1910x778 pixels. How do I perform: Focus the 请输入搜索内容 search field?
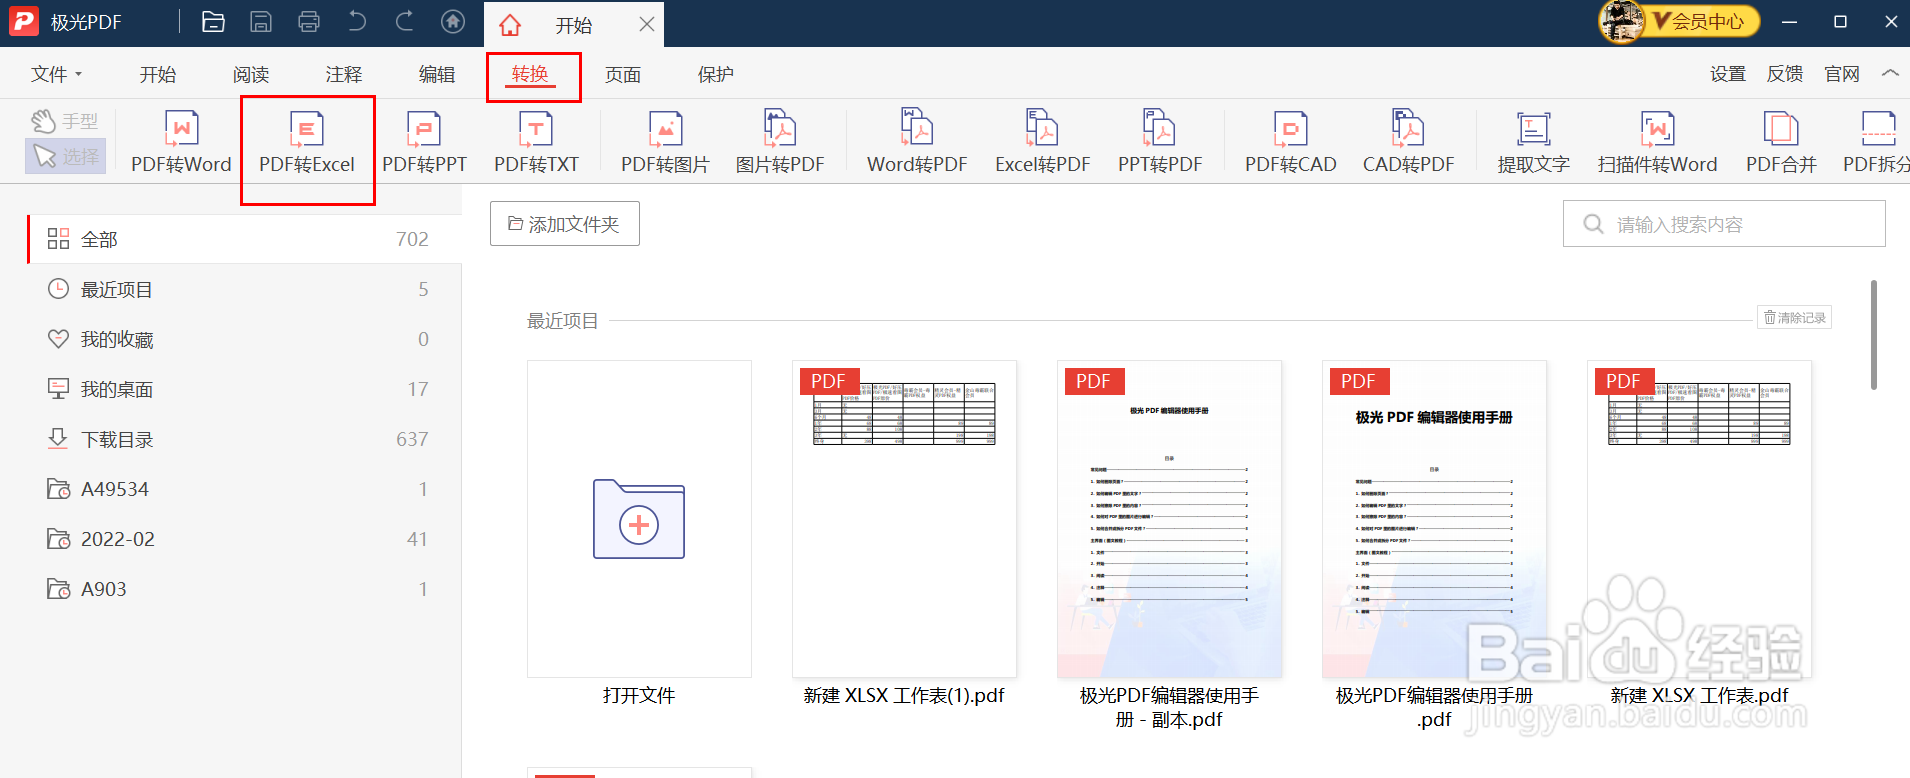point(1724,224)
